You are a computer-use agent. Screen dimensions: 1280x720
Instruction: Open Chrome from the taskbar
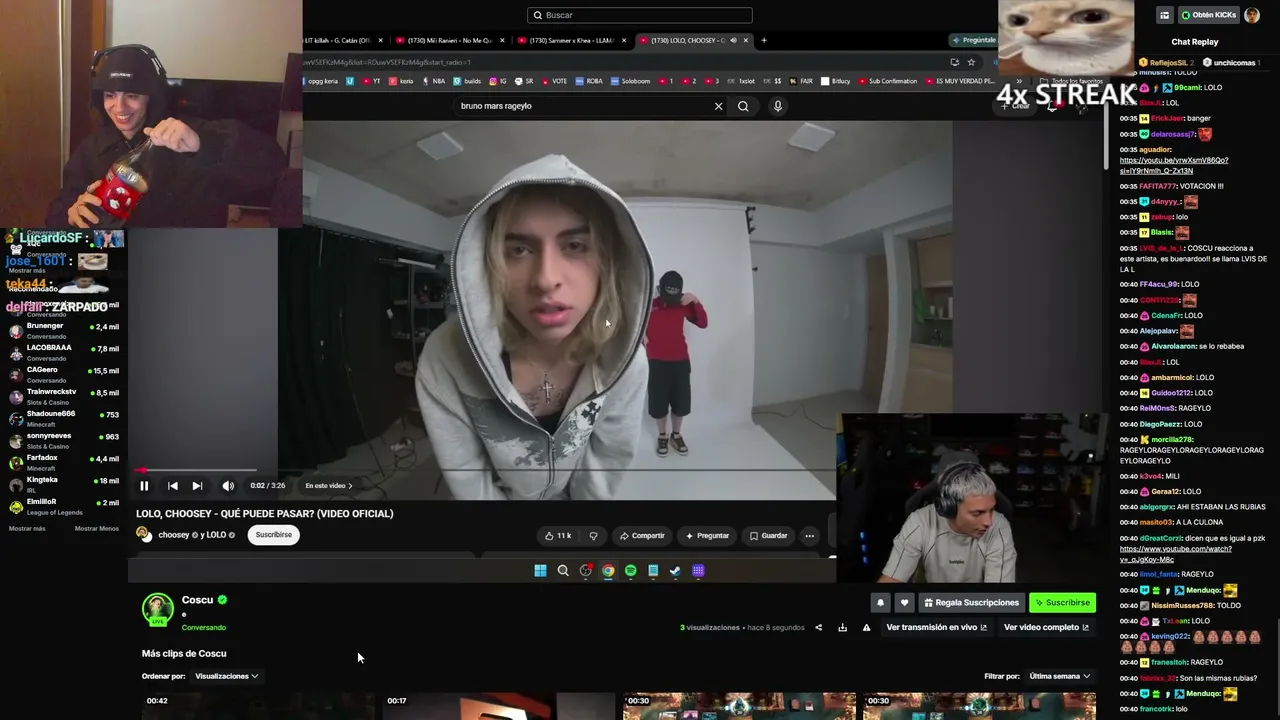[608, 571]
